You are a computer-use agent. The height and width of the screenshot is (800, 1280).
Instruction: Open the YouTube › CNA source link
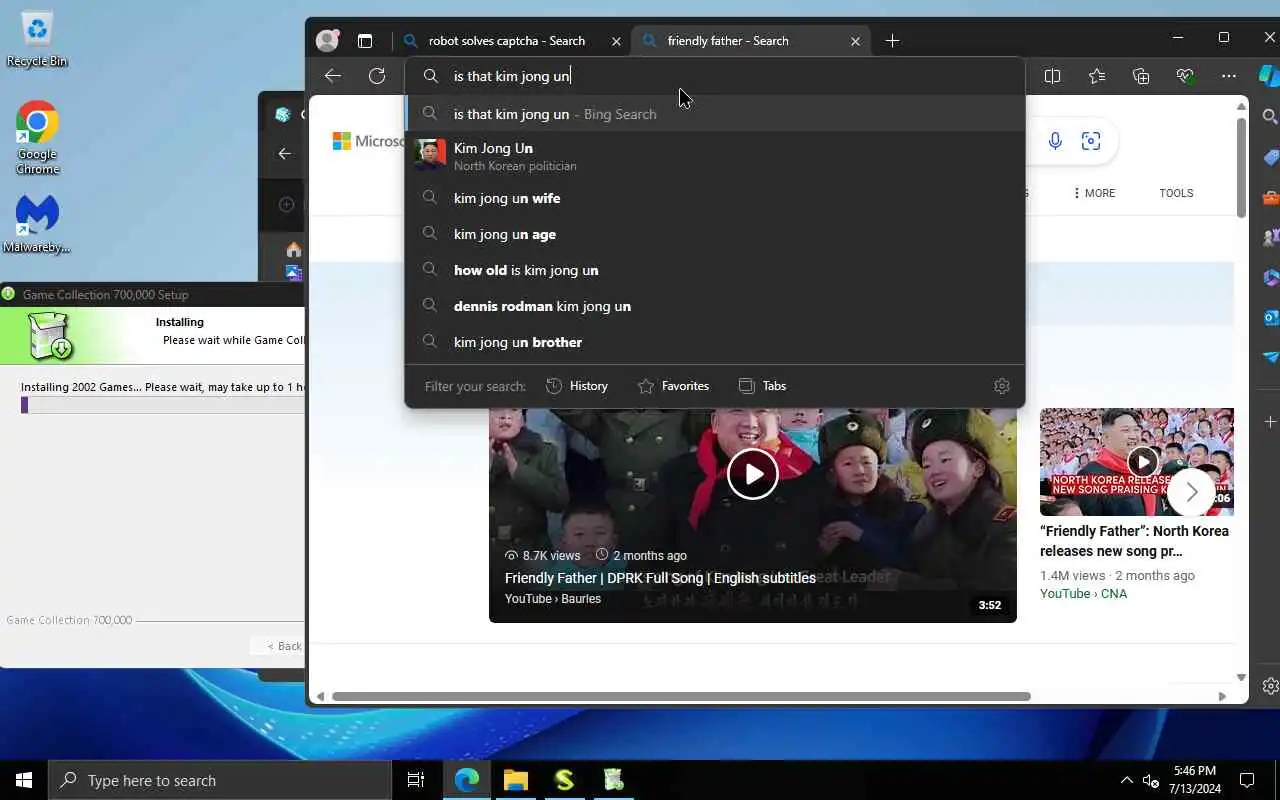pyautogui.click(x=1083, y=594)
